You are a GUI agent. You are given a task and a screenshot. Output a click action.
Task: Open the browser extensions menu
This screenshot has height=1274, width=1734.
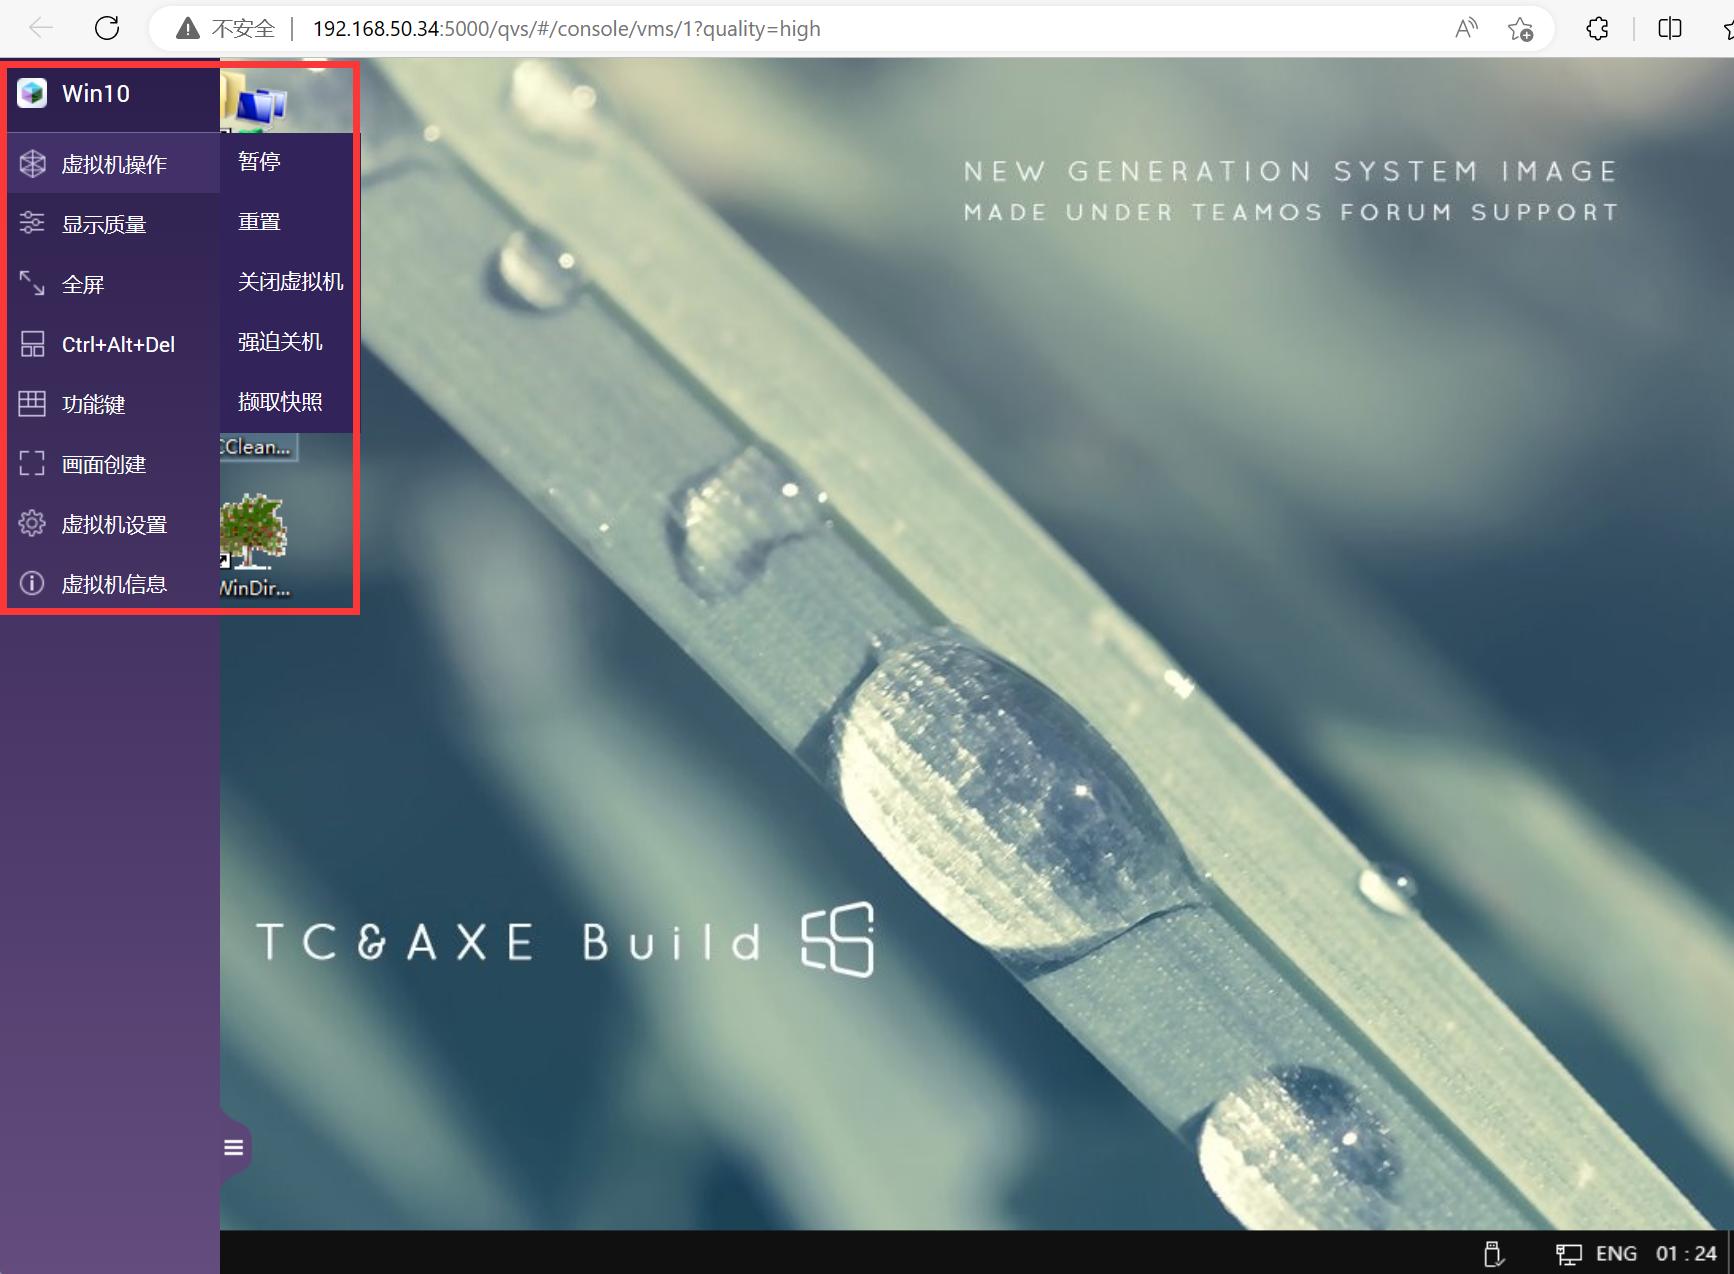point(1597,27)
